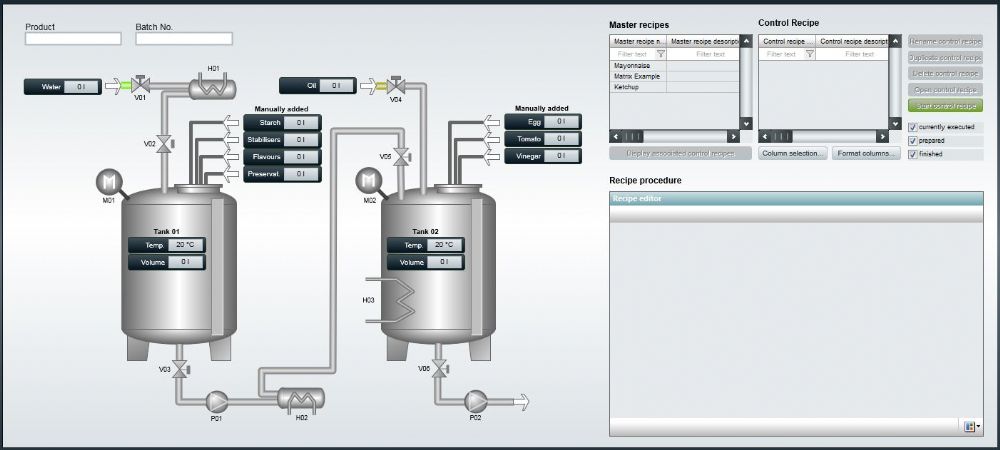
Task: Click valve V03 under Tank 01
Action: [180, 369]
